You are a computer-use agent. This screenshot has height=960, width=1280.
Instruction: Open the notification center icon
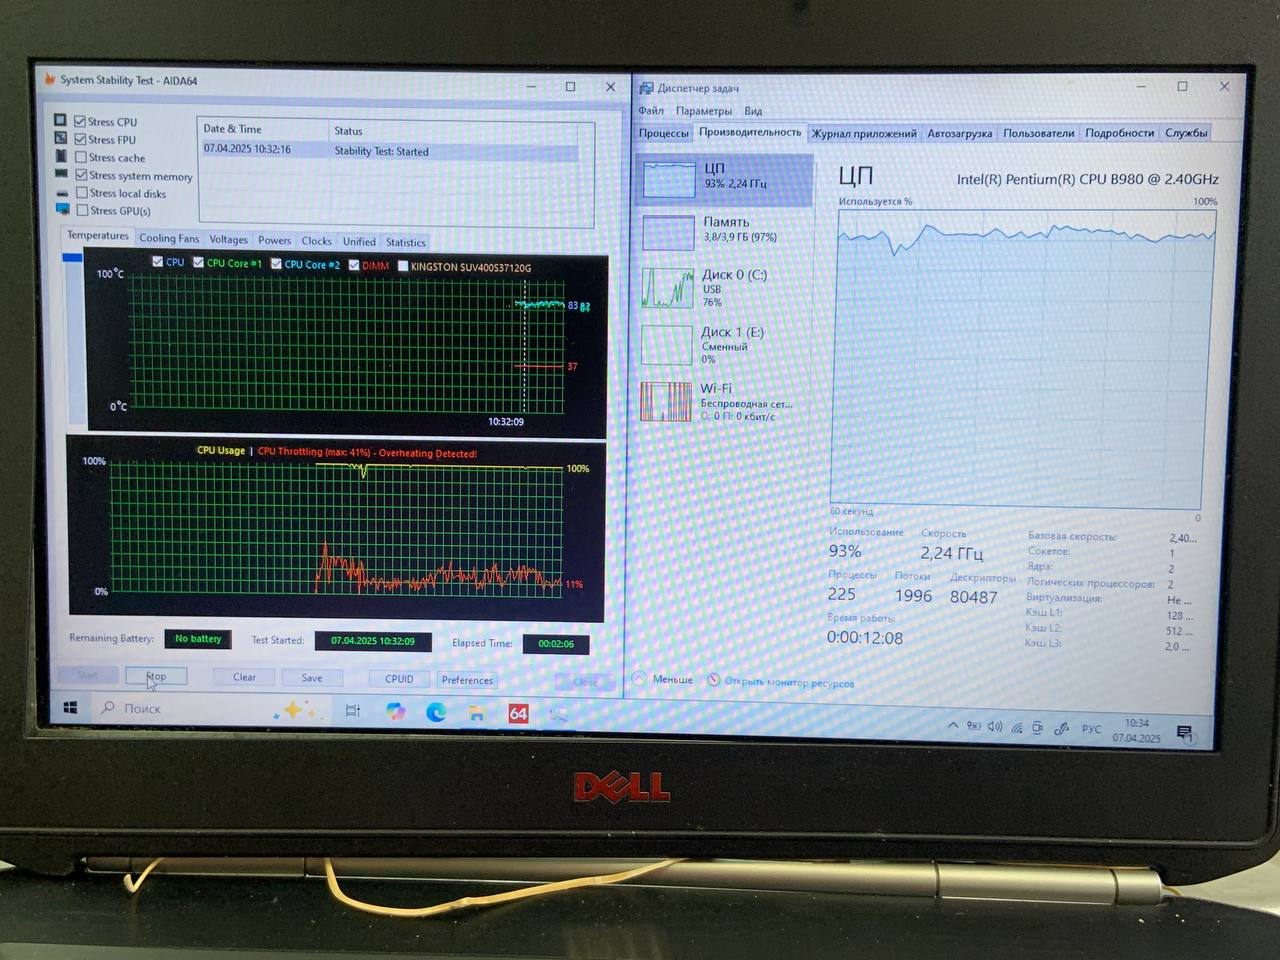pyautogui.click(x=1185, y=733)
